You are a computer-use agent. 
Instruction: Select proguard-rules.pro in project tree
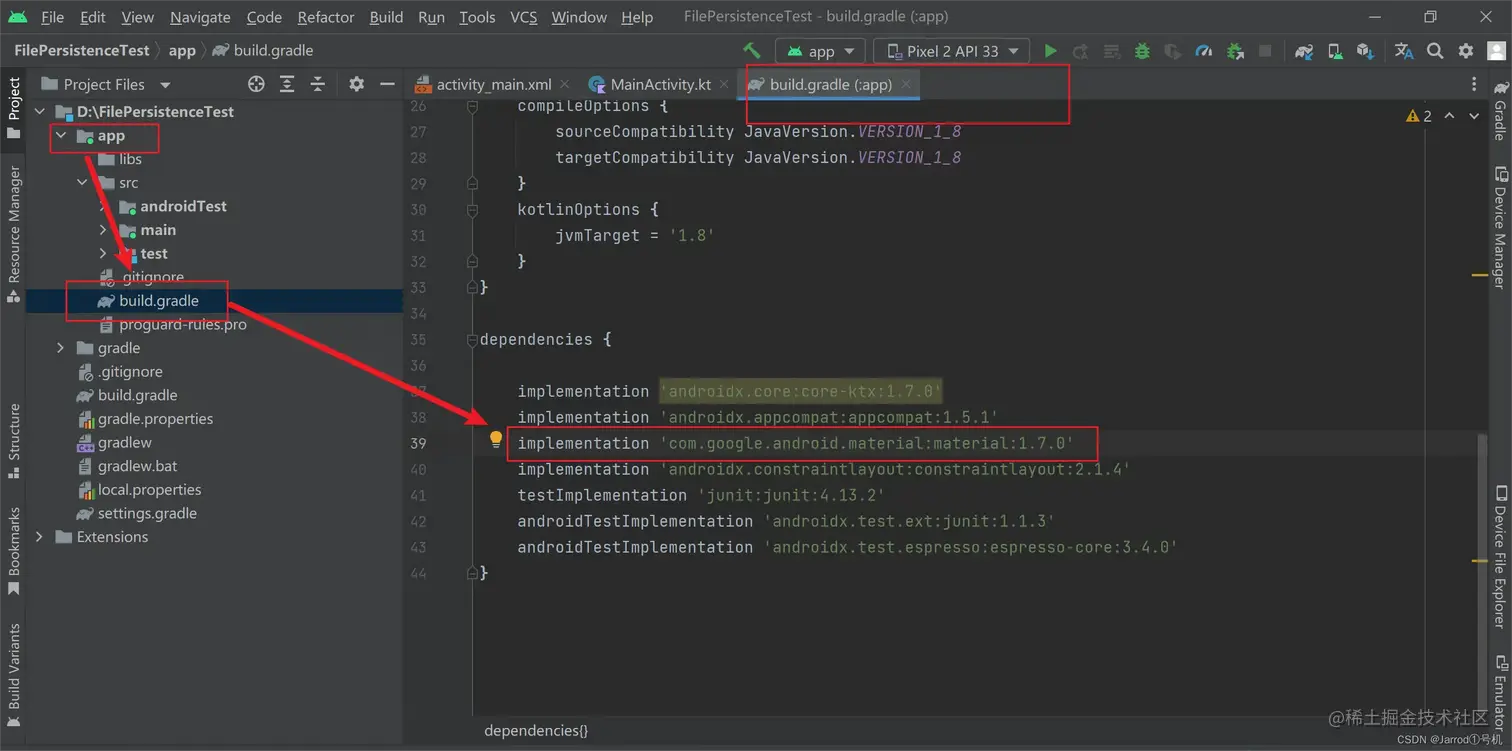pyautogui.click(x=183, y=324)
